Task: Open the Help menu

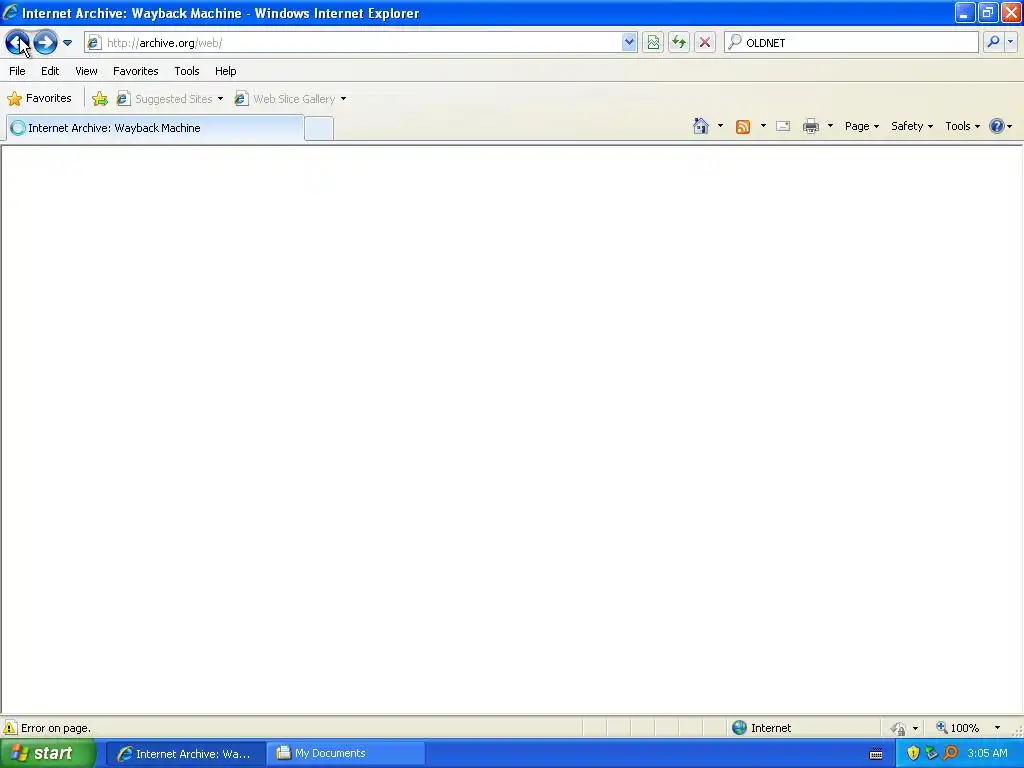Action: [x=226, y=71]
